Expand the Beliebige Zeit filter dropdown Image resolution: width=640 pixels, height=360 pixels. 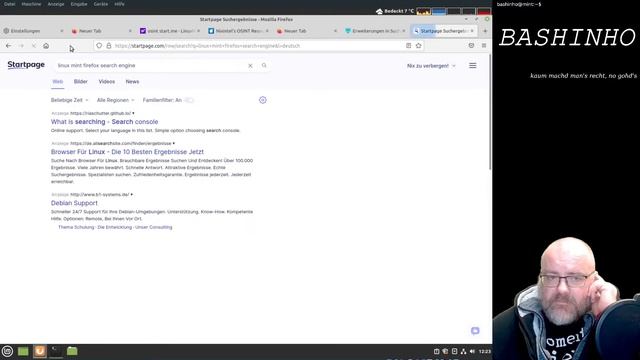click(x=69, y=100)
